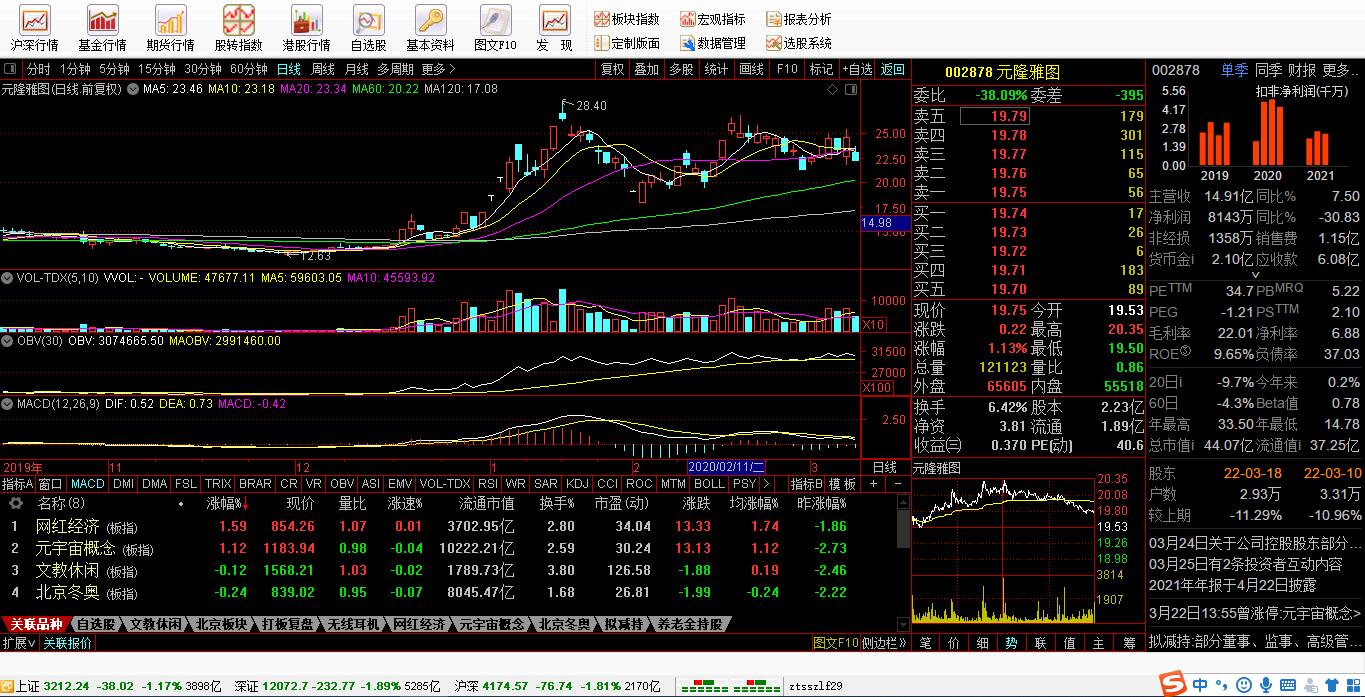Expand the MA indicator dropdown arrow
The width and height of the screenshot is (1365, 697).
pyautogui.click(x=133, y=89)
